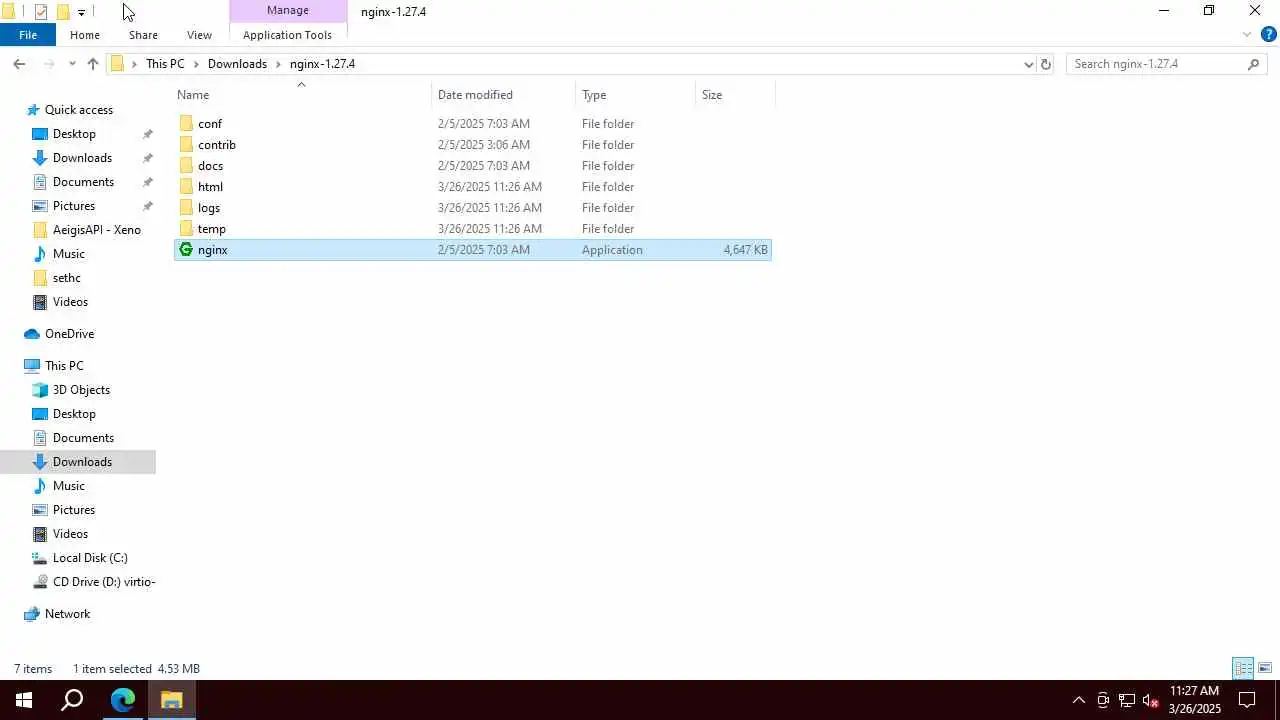Screen dimensions: 1280x720
Task: Sort by Date modified column header
Action: [x=504, y=95]
